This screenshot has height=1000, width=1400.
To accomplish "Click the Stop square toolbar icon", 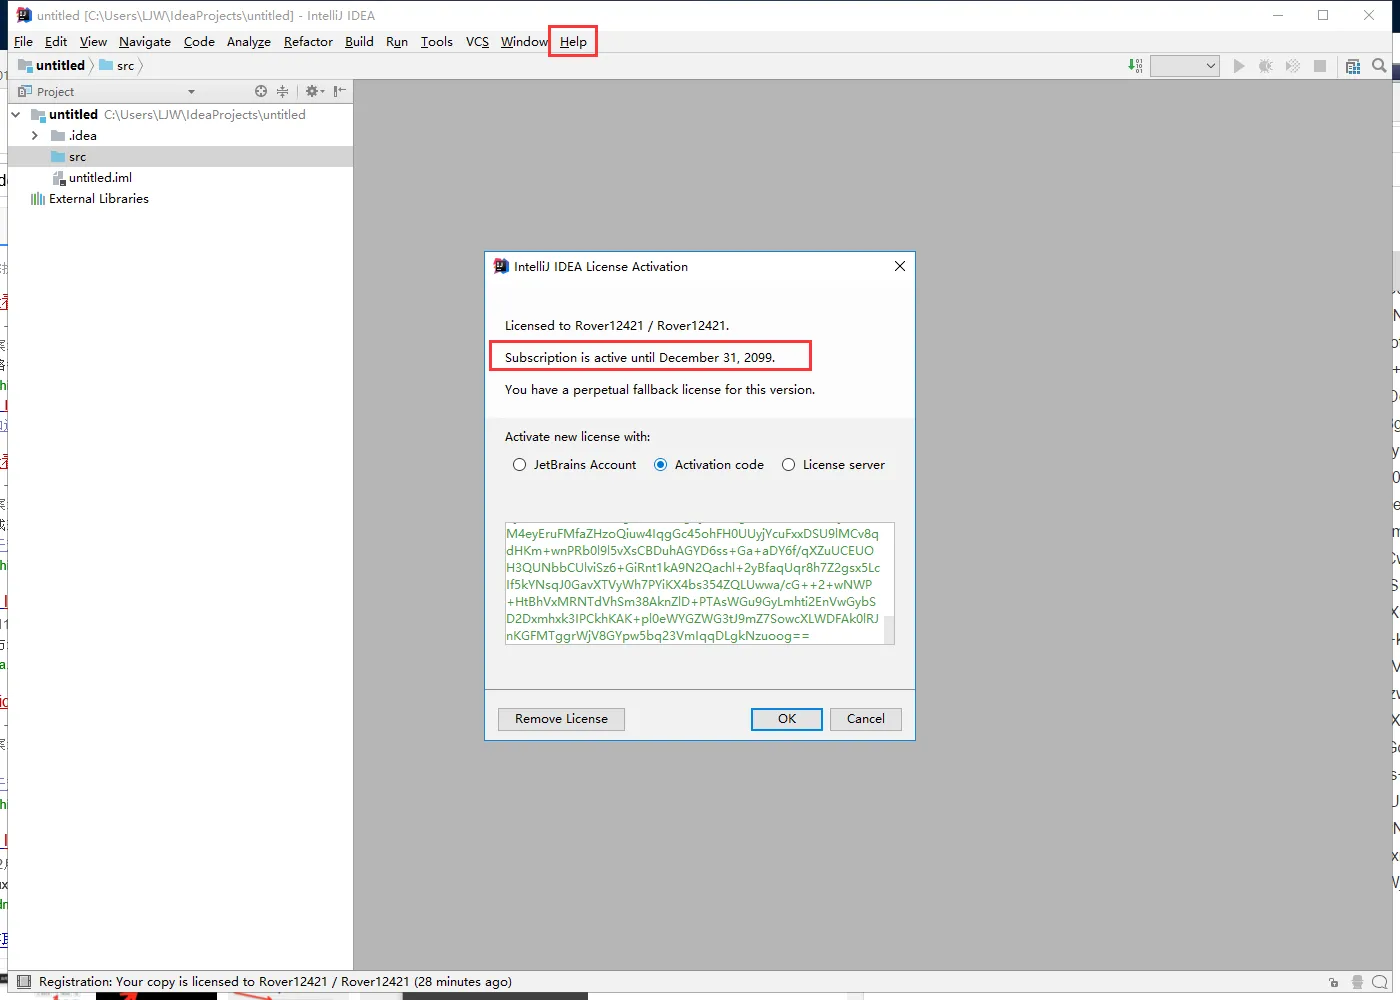I will pyautogui.click(x=1320, y=66).
